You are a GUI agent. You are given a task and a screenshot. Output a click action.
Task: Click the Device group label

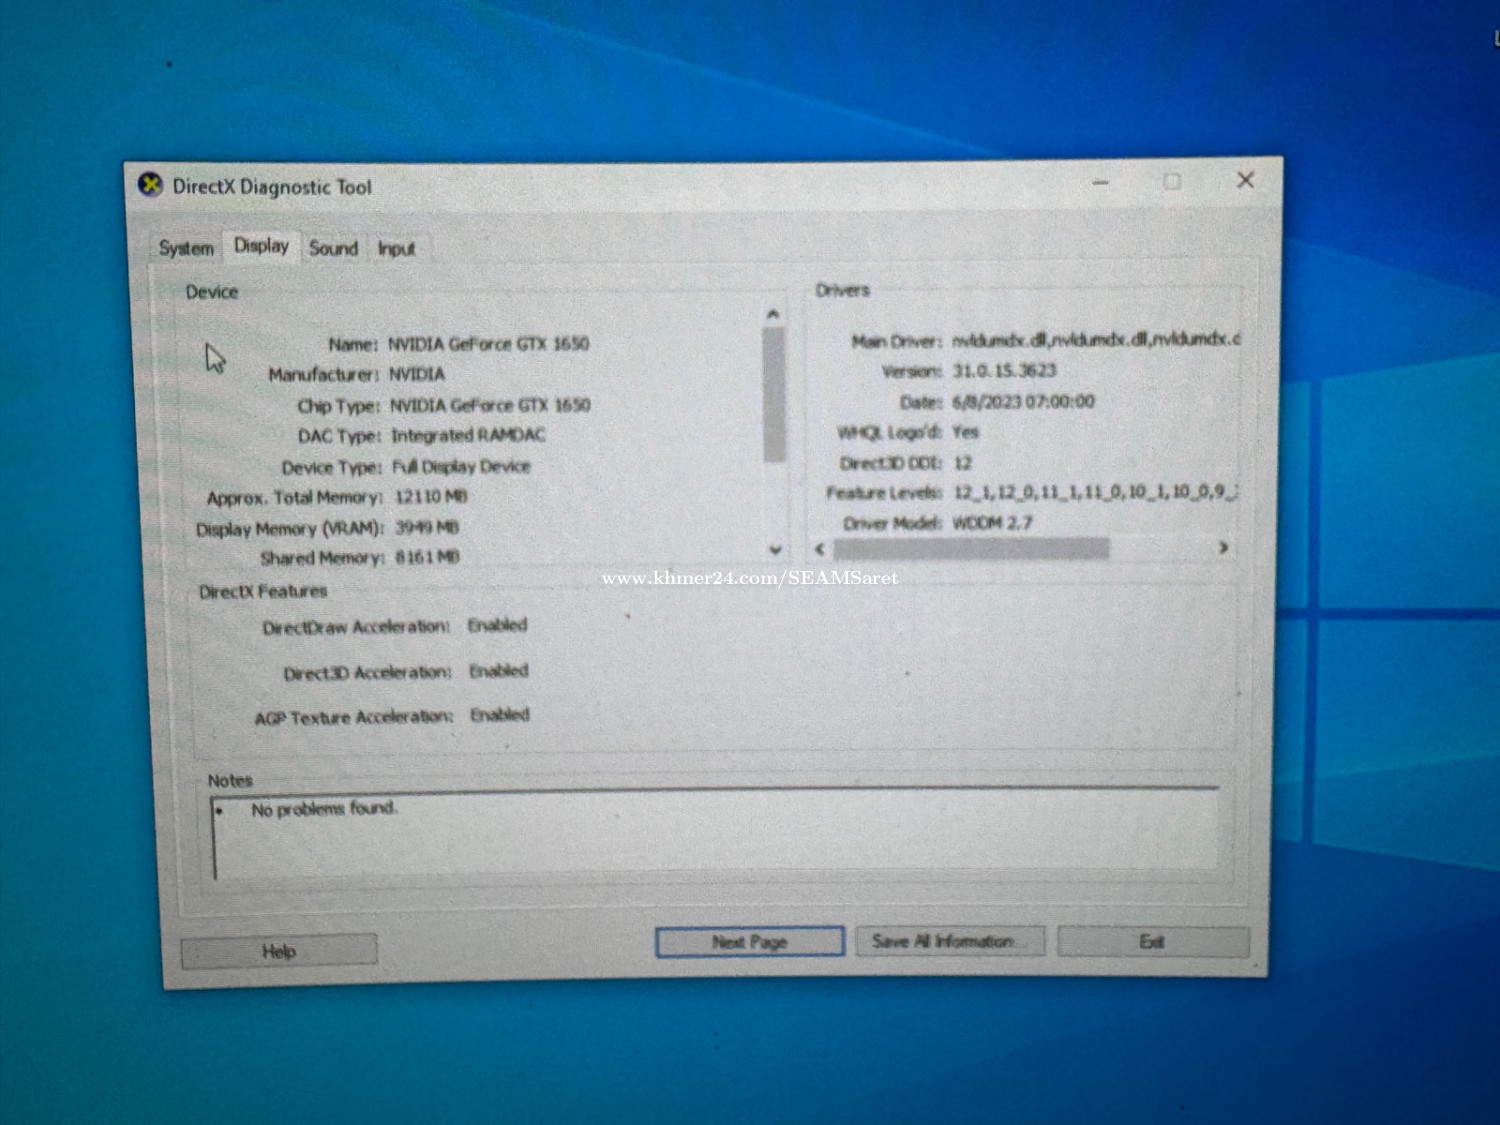(x=212, y=292)
